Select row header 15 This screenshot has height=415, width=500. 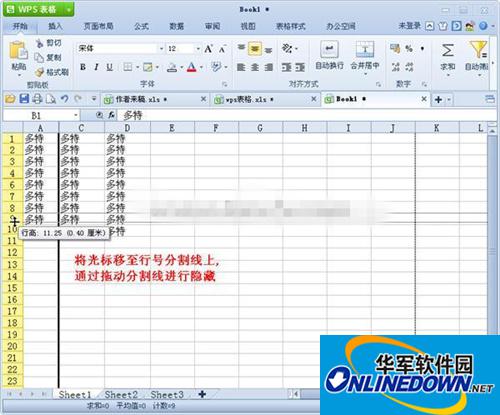(x=12, y=288)
